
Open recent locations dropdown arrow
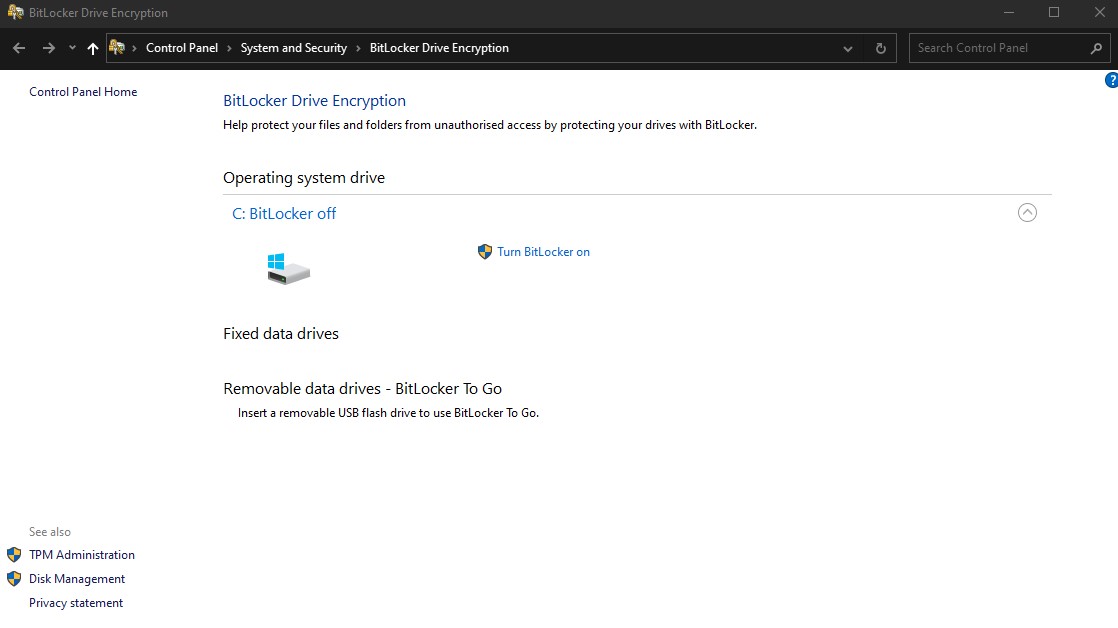[x=72, y=48]
